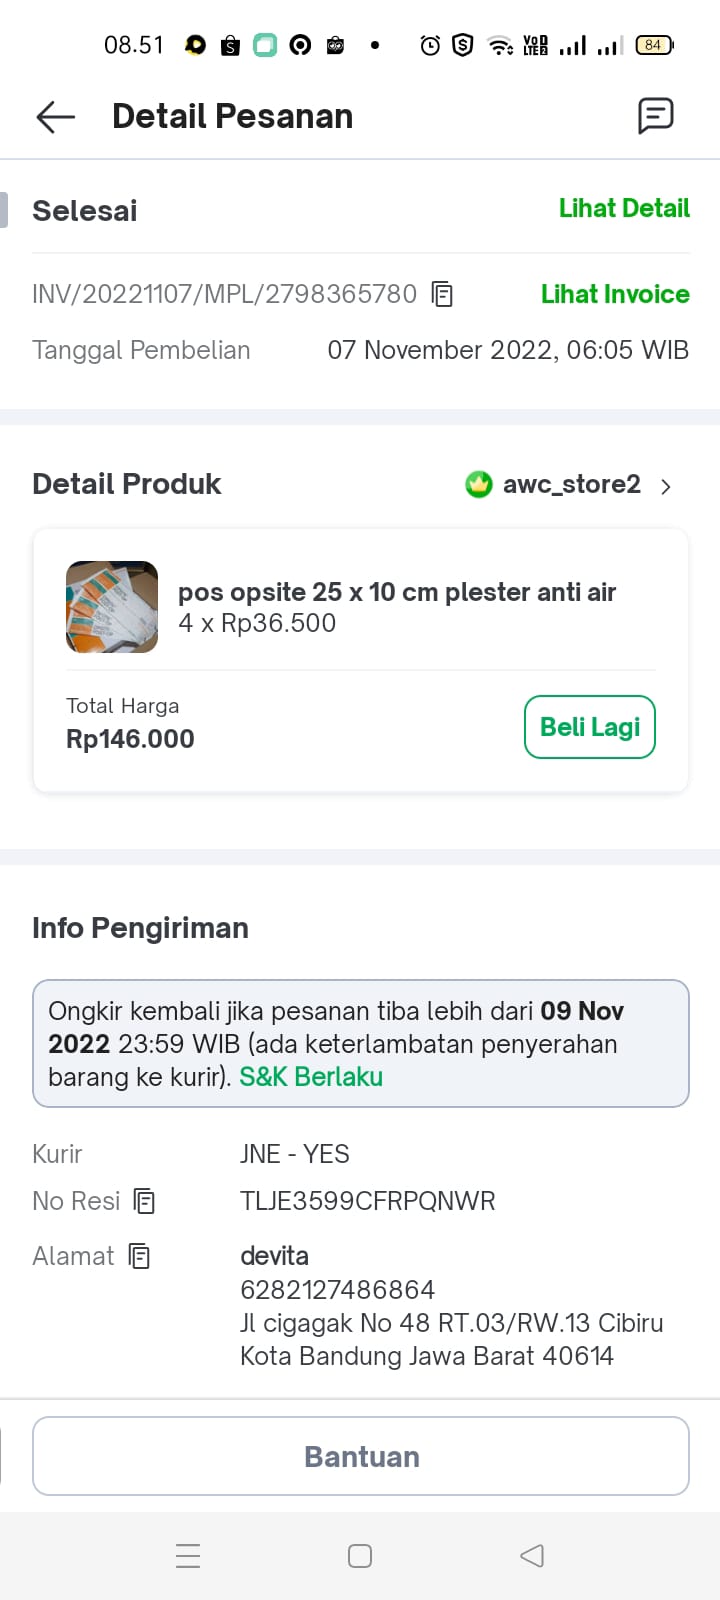
Task: Tap the pos opsite product thumbnail
Action: coord(112,607)
